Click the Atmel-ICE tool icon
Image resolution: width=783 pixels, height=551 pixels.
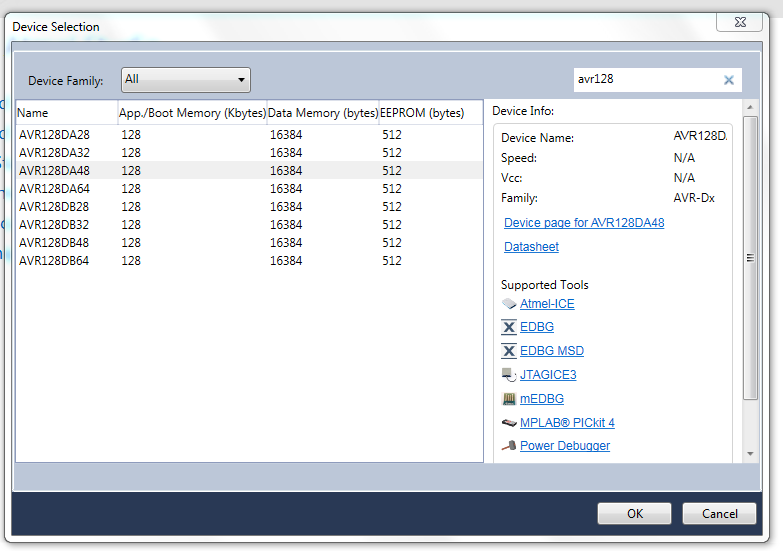click(509, 304)
